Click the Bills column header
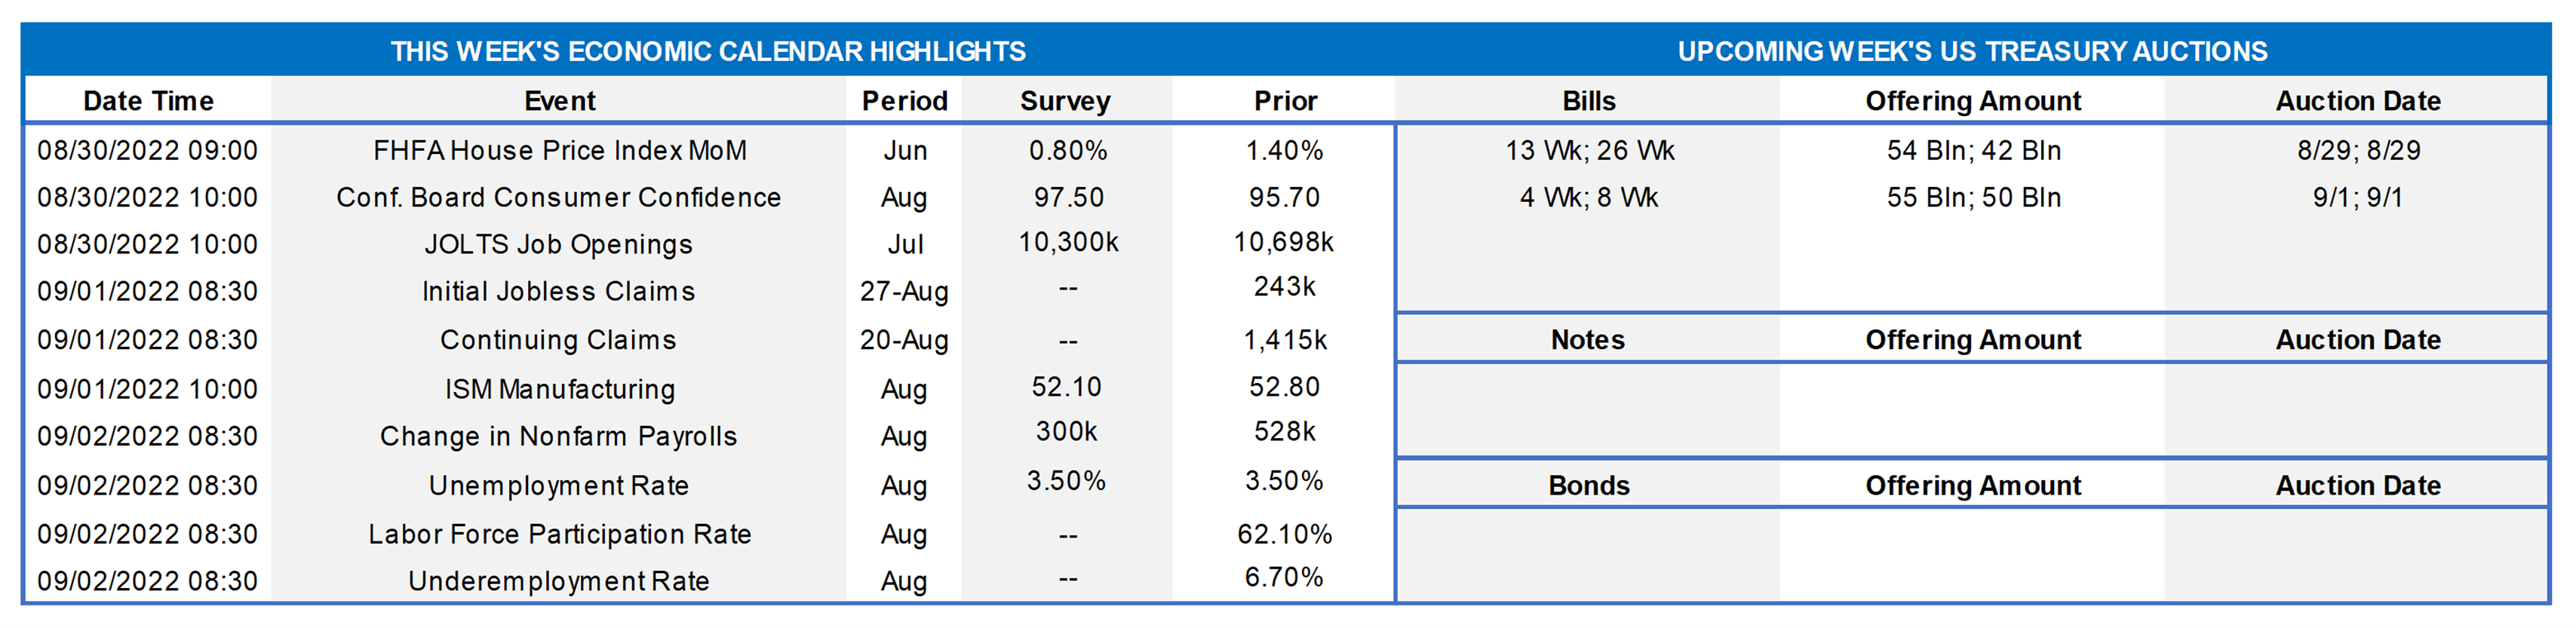The image size is (2576, 628). (1588, 101)
